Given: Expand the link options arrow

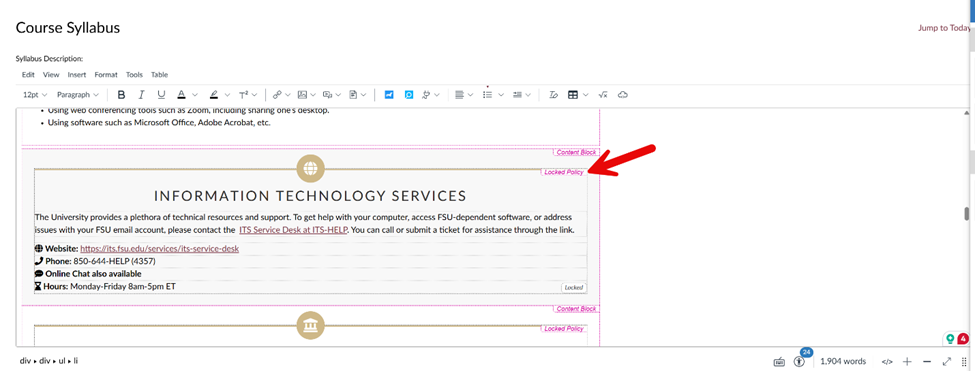Looking at the screenshot, I should click(287, 95).
